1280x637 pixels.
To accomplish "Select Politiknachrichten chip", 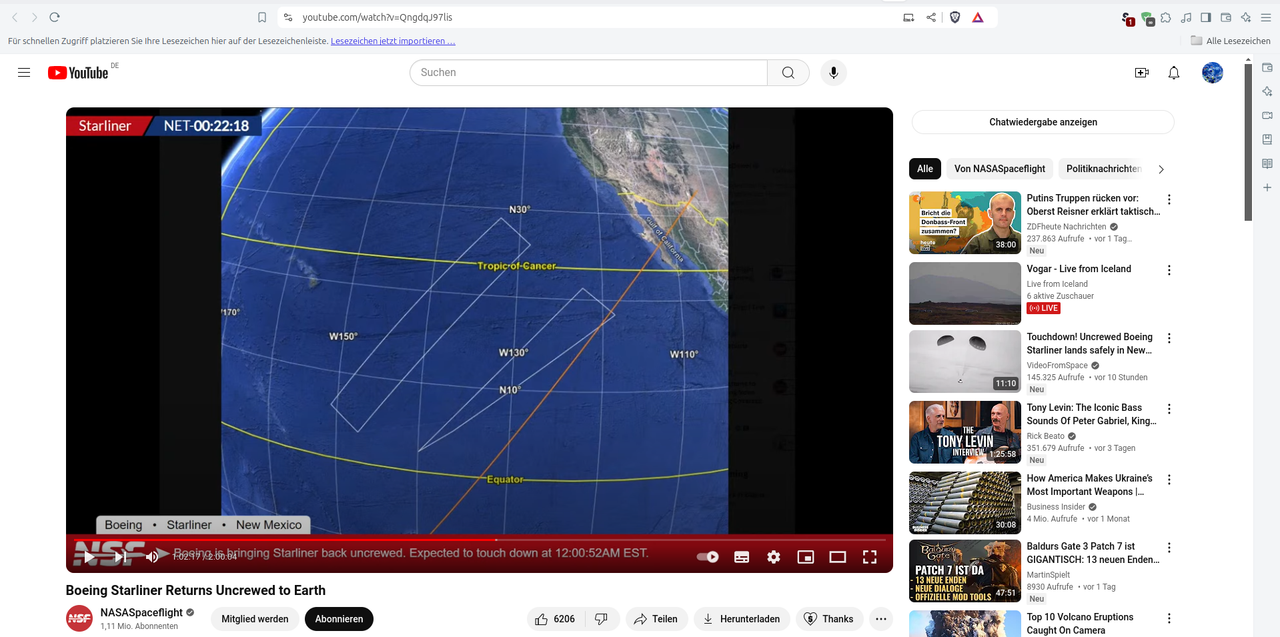I will [x=1100, y=169].
